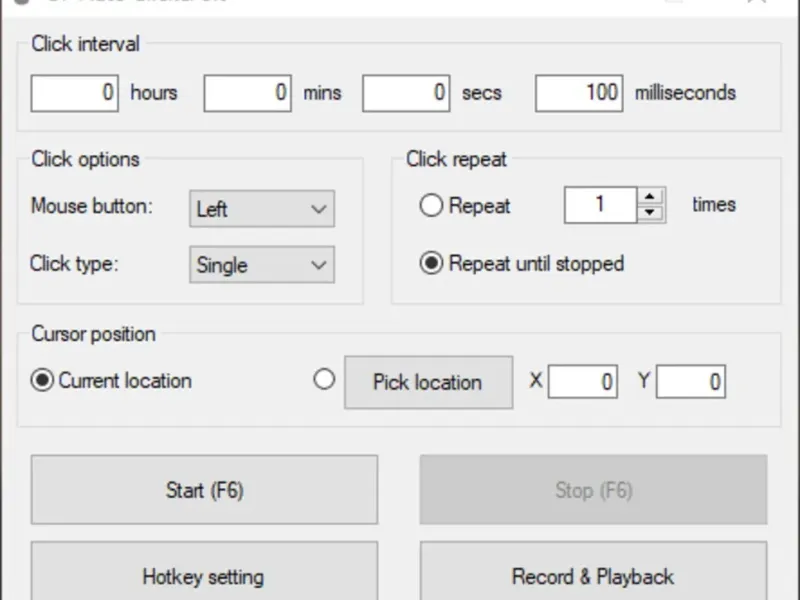800x600 pixels.
Task: Select the Pick location radio button
Action: click(x=324, y=380)
